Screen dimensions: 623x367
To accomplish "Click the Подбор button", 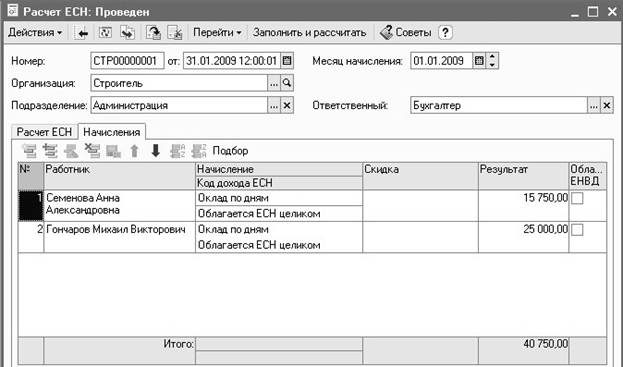I will click(230, 151).
